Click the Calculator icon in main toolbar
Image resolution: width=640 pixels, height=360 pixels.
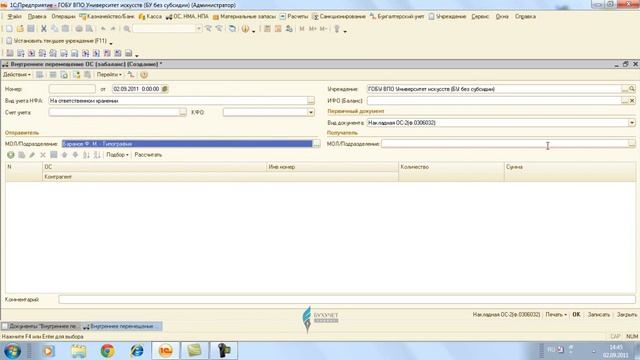point(267,29)
